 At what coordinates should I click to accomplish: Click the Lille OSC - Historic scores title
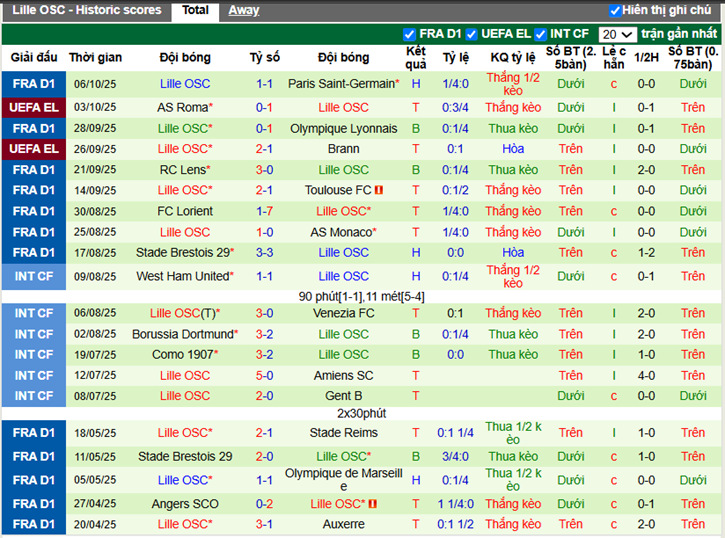coord(86,10)
